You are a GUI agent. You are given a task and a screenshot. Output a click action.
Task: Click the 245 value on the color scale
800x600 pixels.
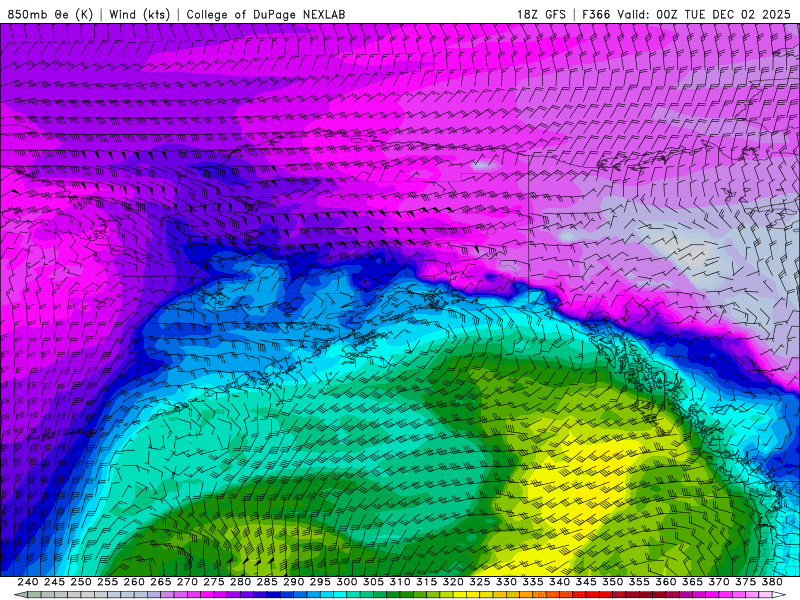pos(54,582)
